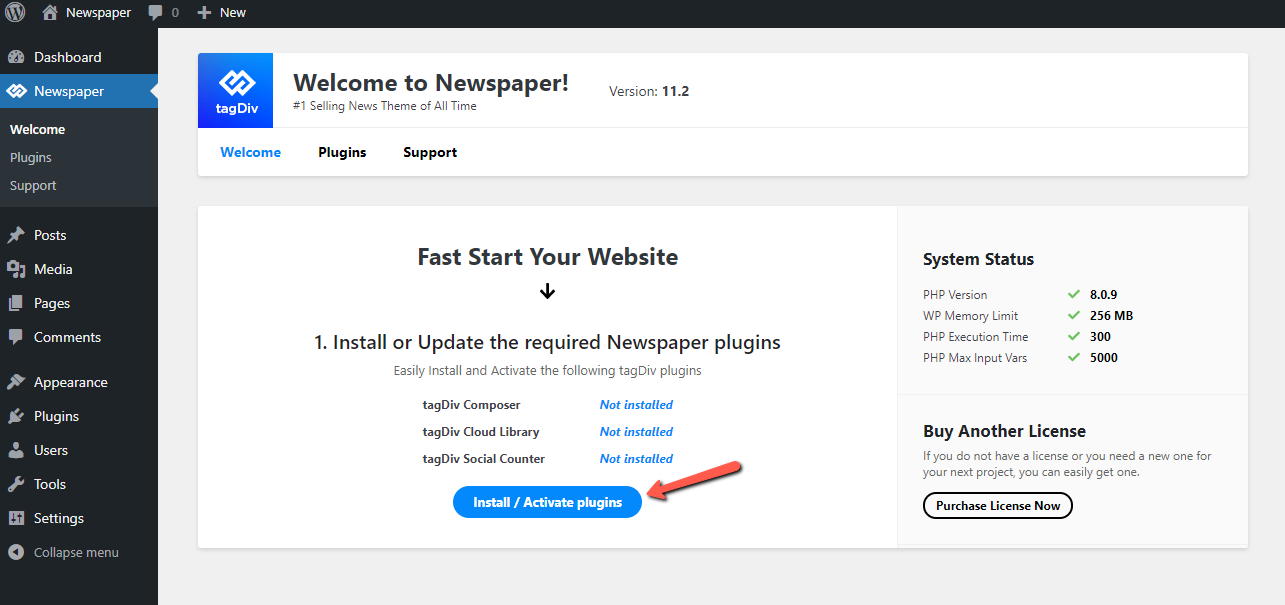Switch to the Plugins tab in header
The width and height of the screenshot is (1285, 605).
tap(342, 152)
